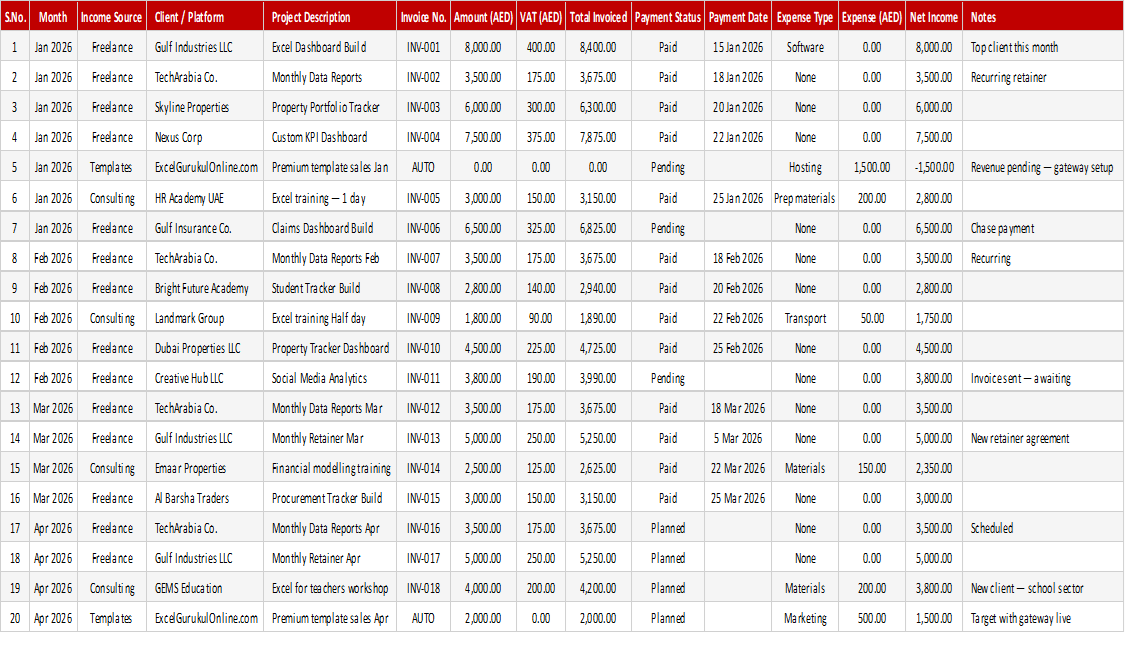This screenshot has height=661, width=1125.
Task: Click the 'Software' expense type cell
Action: (805, 47)
